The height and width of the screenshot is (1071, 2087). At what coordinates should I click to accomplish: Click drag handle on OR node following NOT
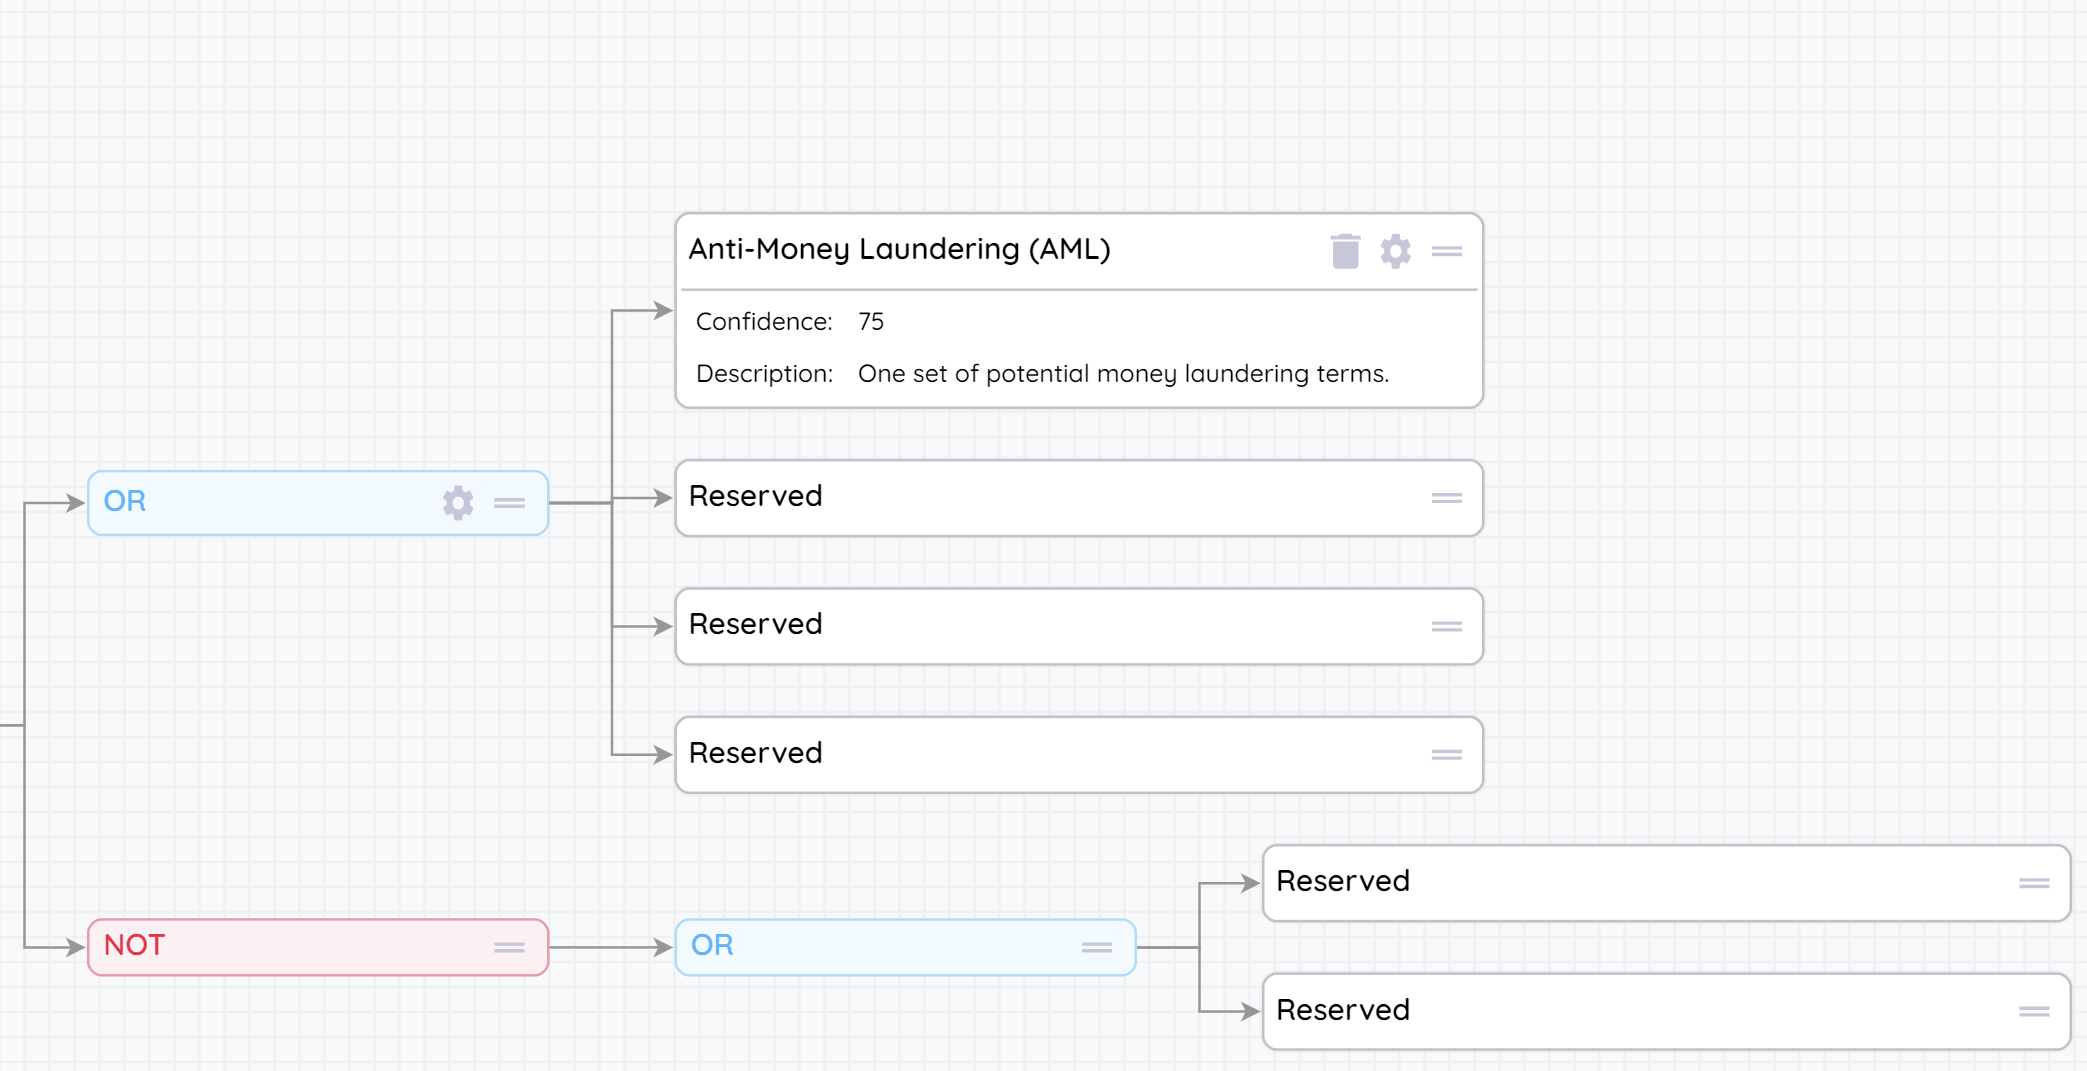click(x=1096, y=947)
